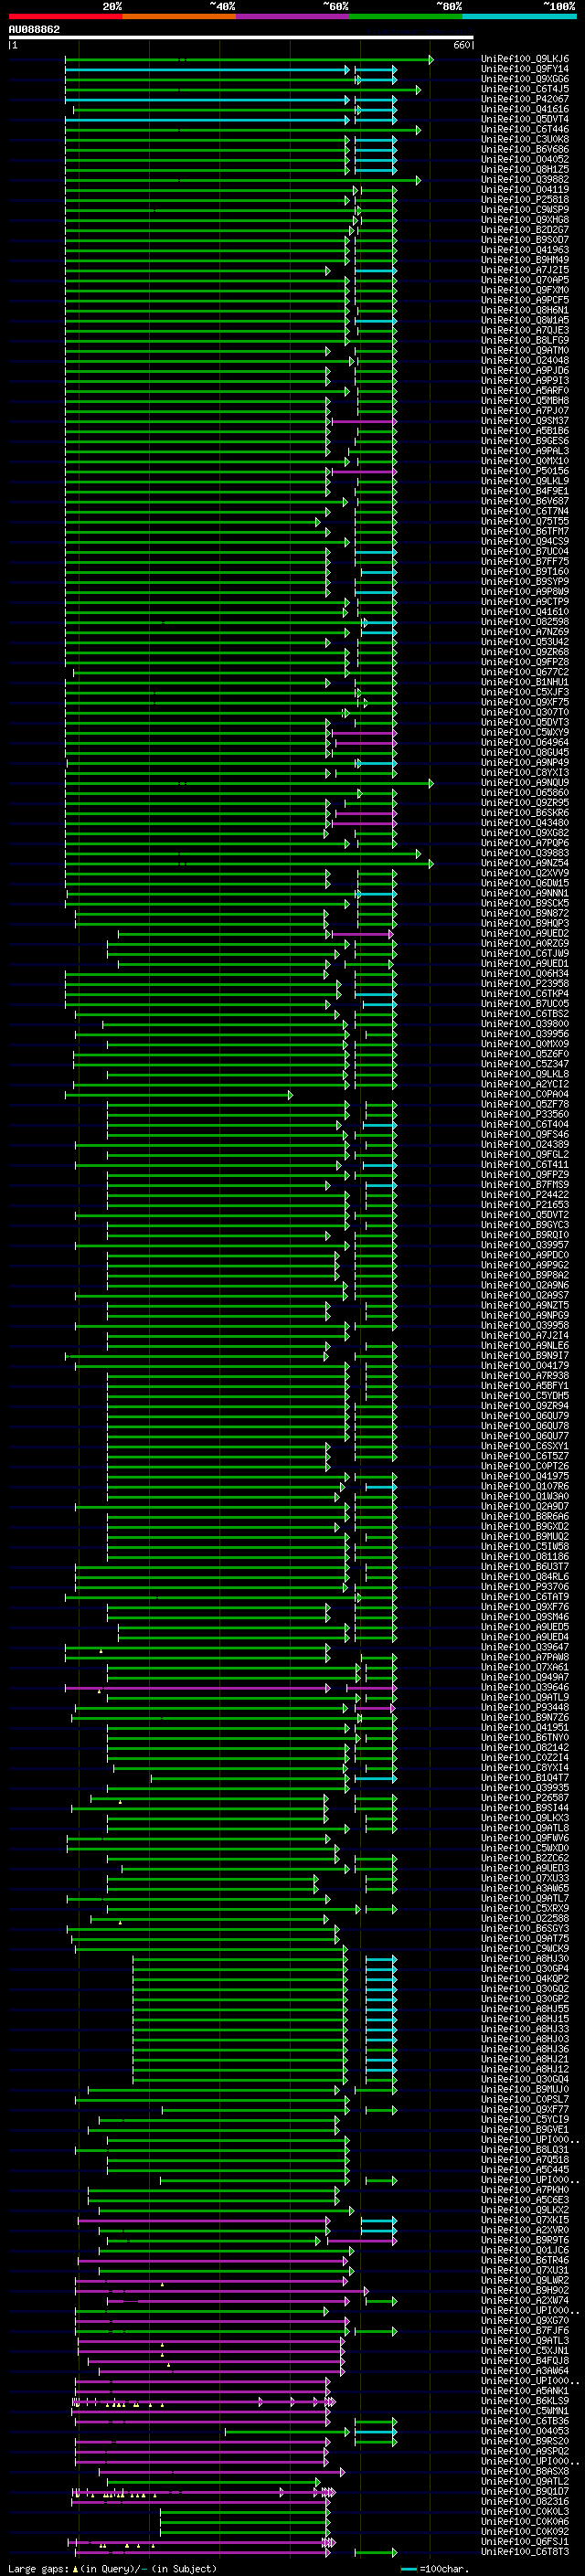Select hit label UniRef100_B7FJF6
Viewport: 585px width, 2576px height.
525,2330
